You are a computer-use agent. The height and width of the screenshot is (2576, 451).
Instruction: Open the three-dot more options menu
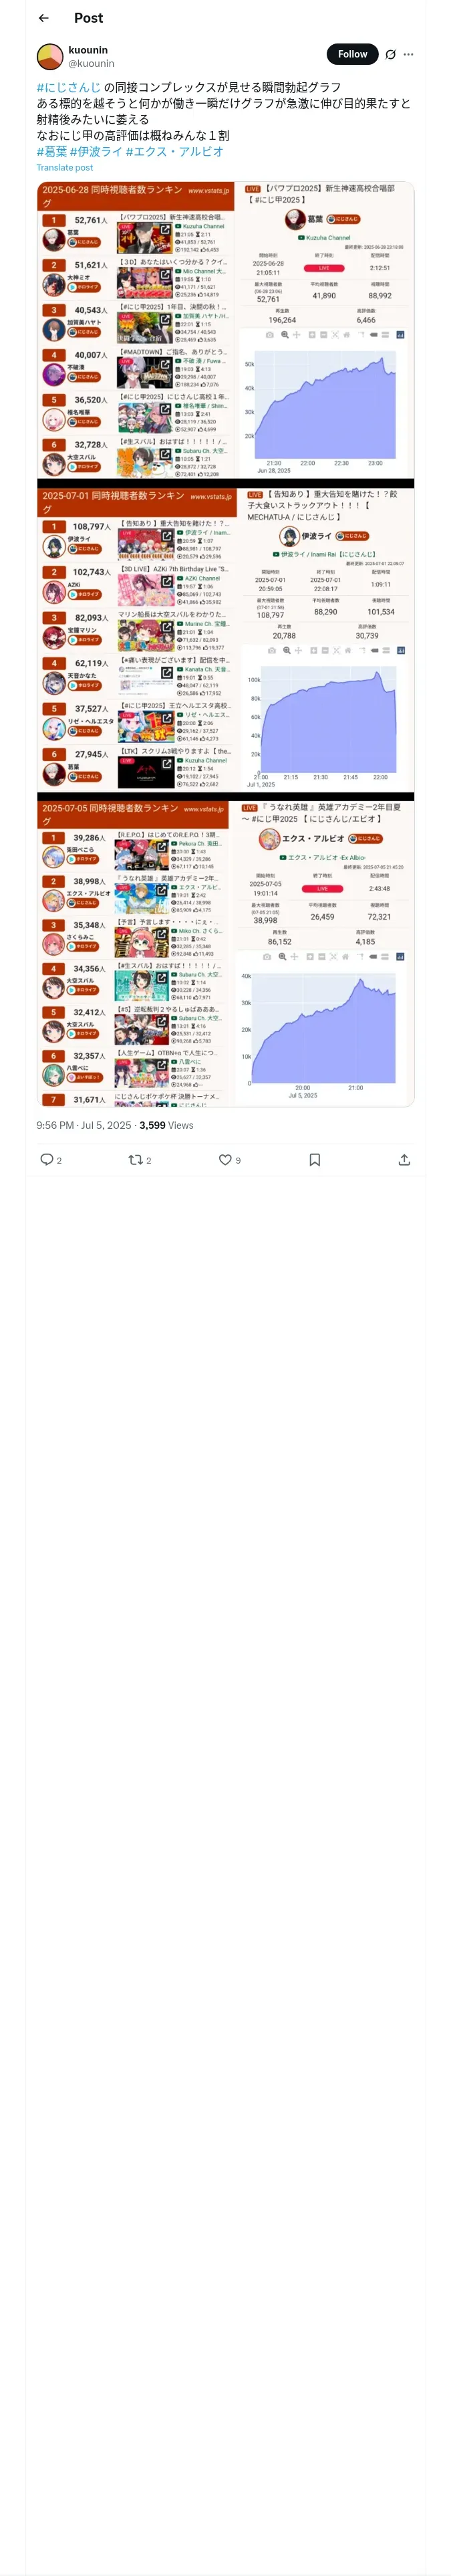(x=408, y=54)
